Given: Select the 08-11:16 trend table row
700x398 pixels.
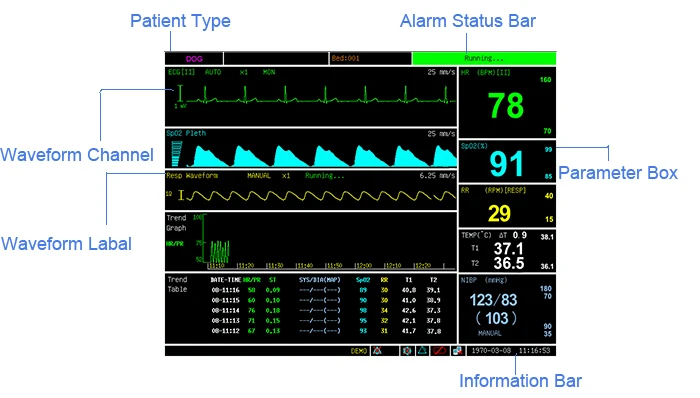Looking at the screenshot, I should coord(326,290).
